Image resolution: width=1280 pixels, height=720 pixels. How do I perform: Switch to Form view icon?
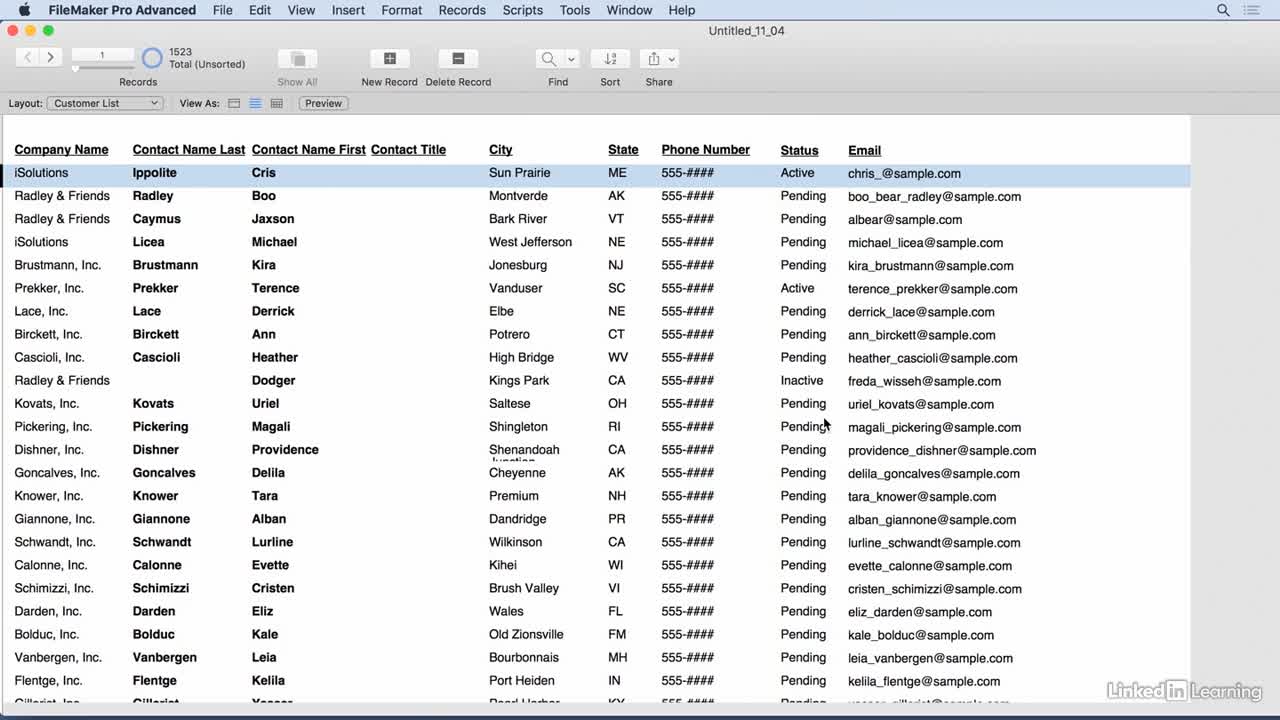click(234, 103)
